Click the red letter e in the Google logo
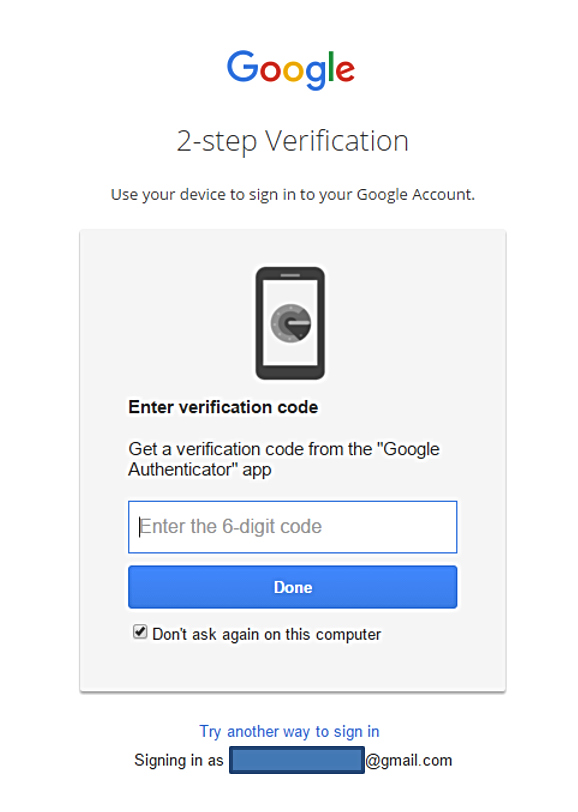 pos(345,71)
